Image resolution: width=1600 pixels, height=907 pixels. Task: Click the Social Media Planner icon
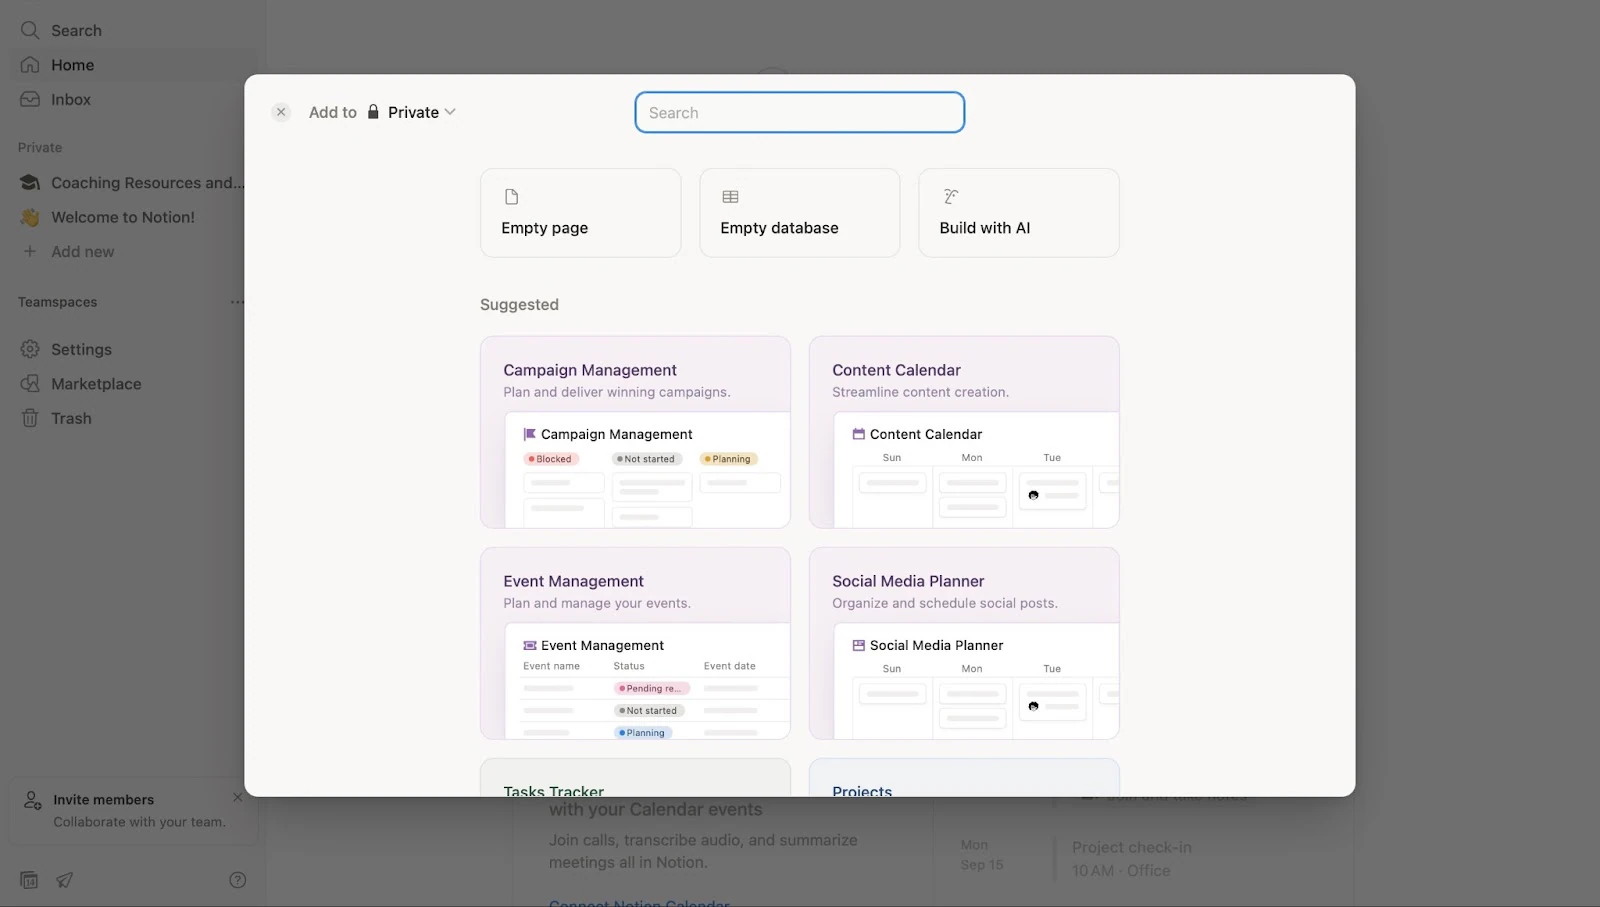[x=858, y=645]
